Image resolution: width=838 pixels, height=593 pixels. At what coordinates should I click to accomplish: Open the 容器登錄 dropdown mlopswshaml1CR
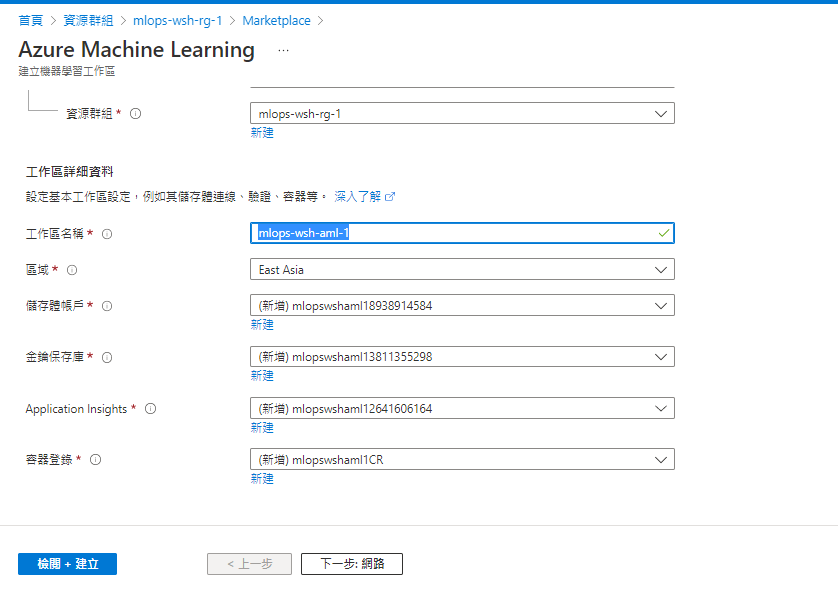click(462, 459)
